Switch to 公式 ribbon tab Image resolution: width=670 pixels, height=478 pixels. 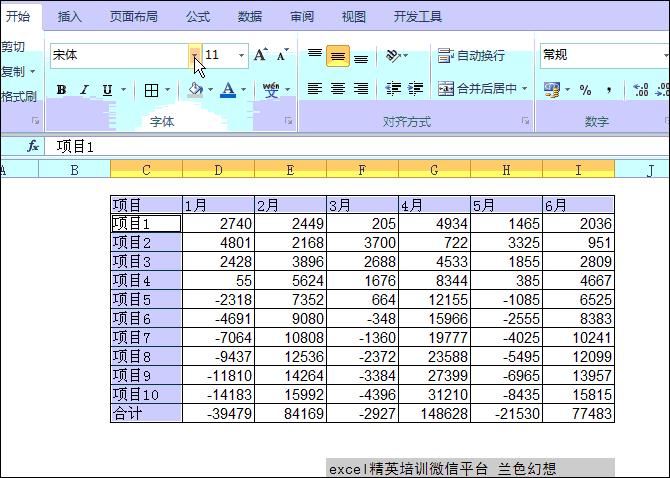coord(198,17)
